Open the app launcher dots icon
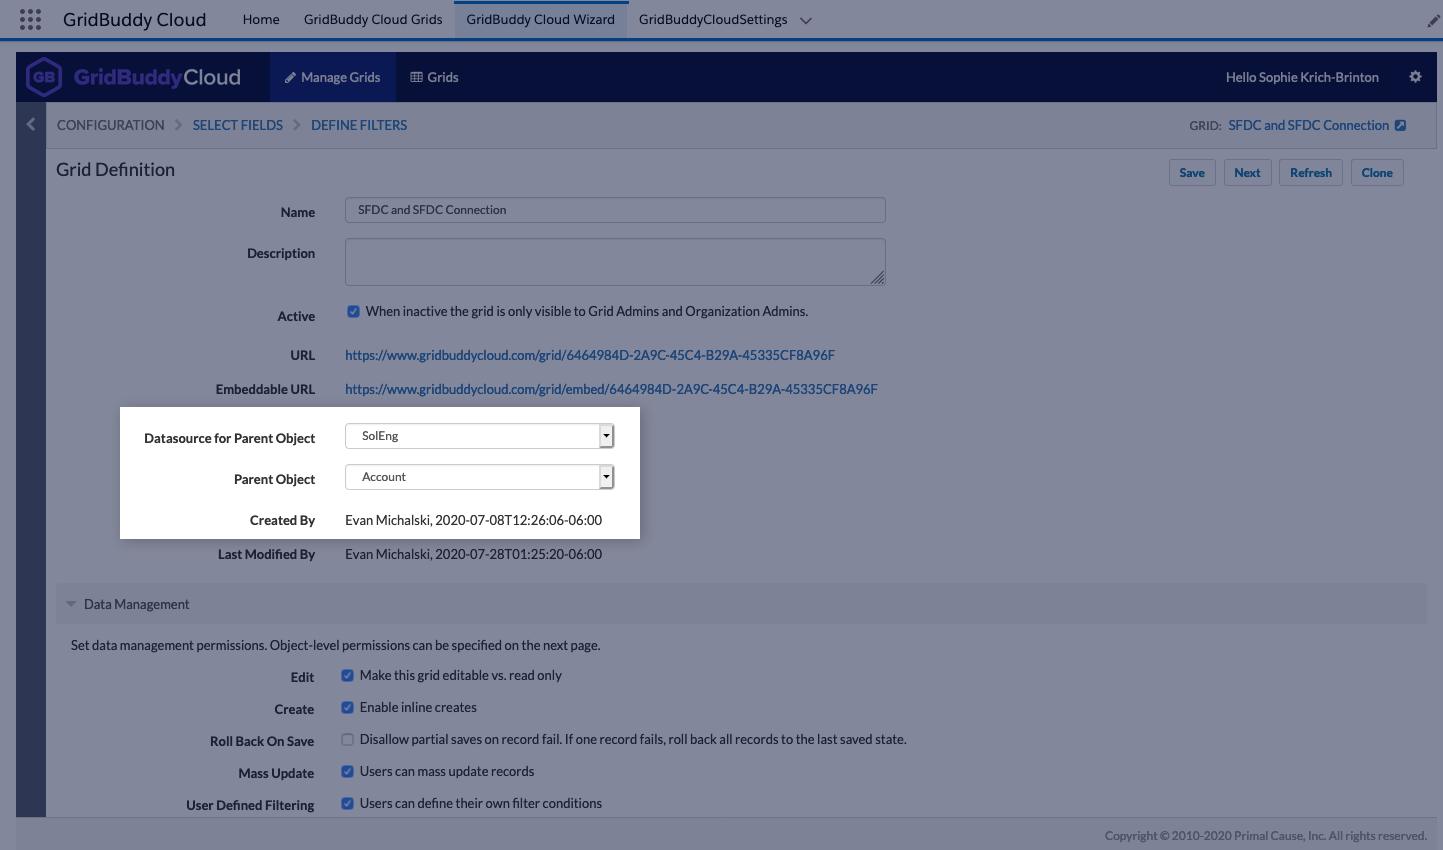 point(30,19)
